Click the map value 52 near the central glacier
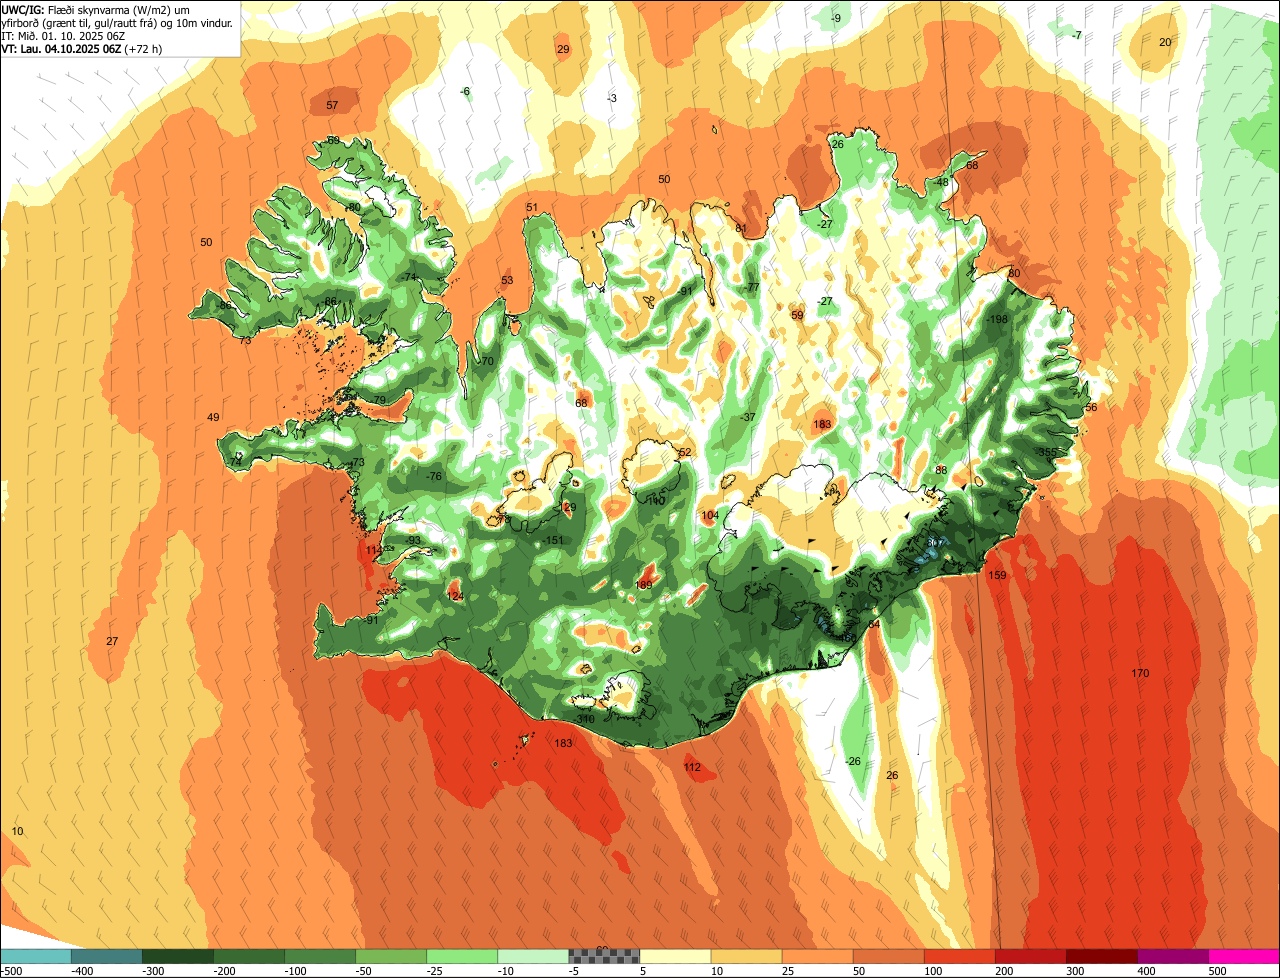The height and width of the screenshot is (978, 1280). [x=685, y=453]
